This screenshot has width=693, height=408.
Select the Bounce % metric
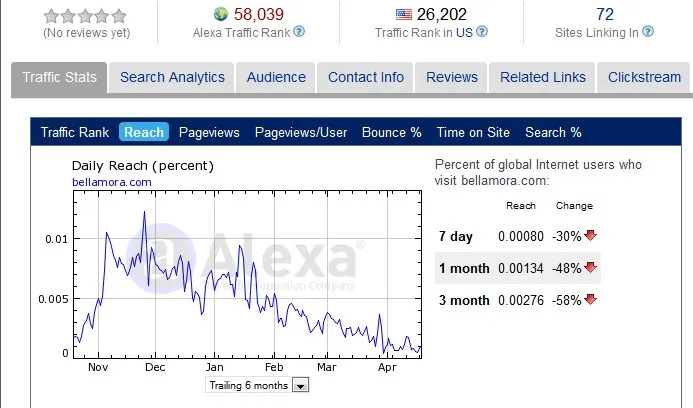point(392,132)
